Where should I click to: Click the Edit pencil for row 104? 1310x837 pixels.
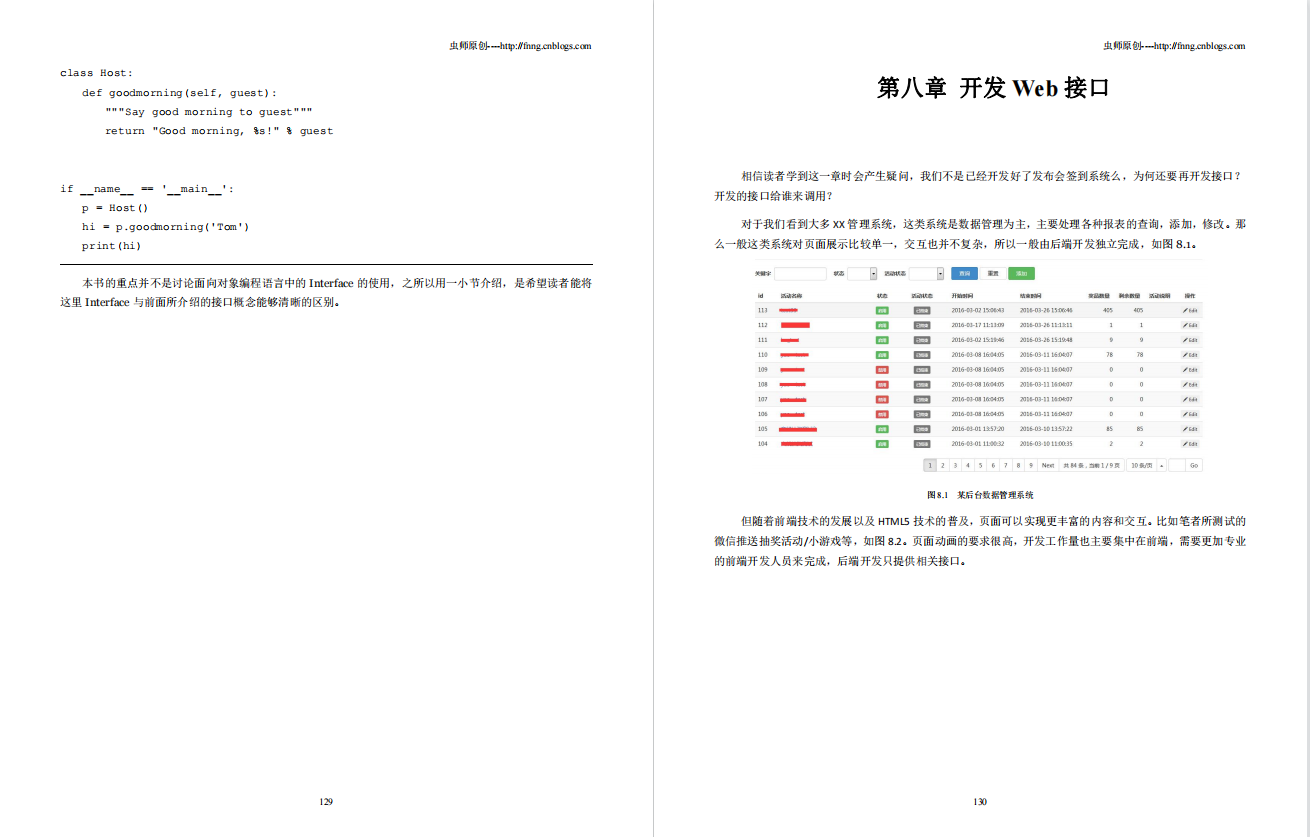[1190, 444]
